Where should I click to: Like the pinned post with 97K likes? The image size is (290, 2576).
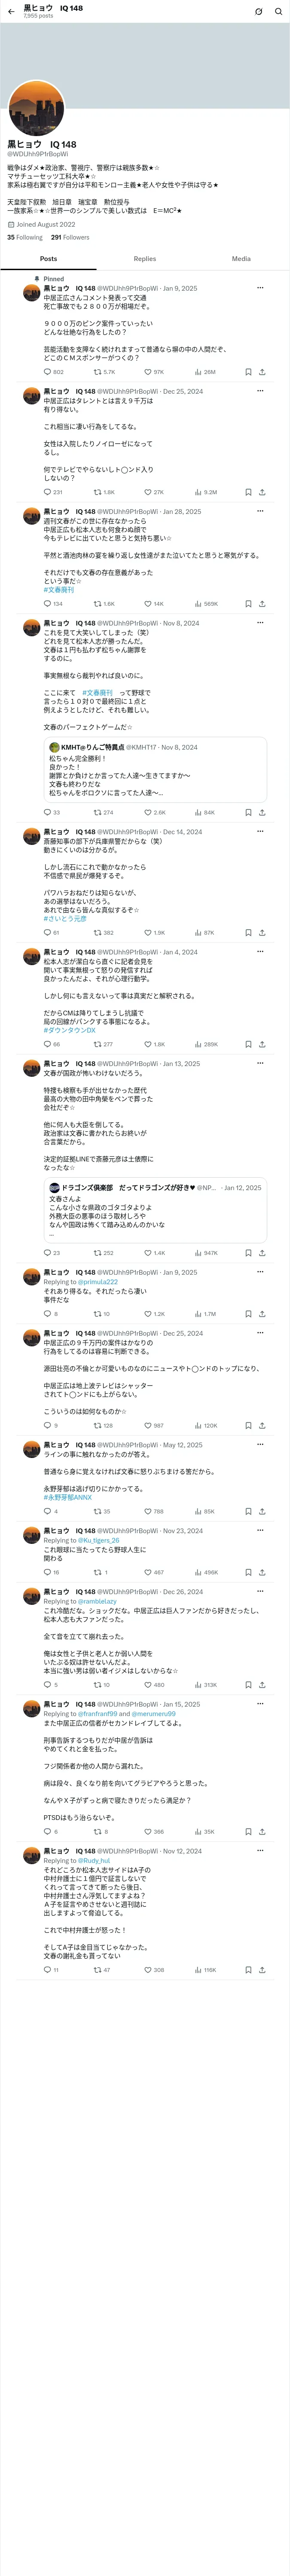coord(154,372)
